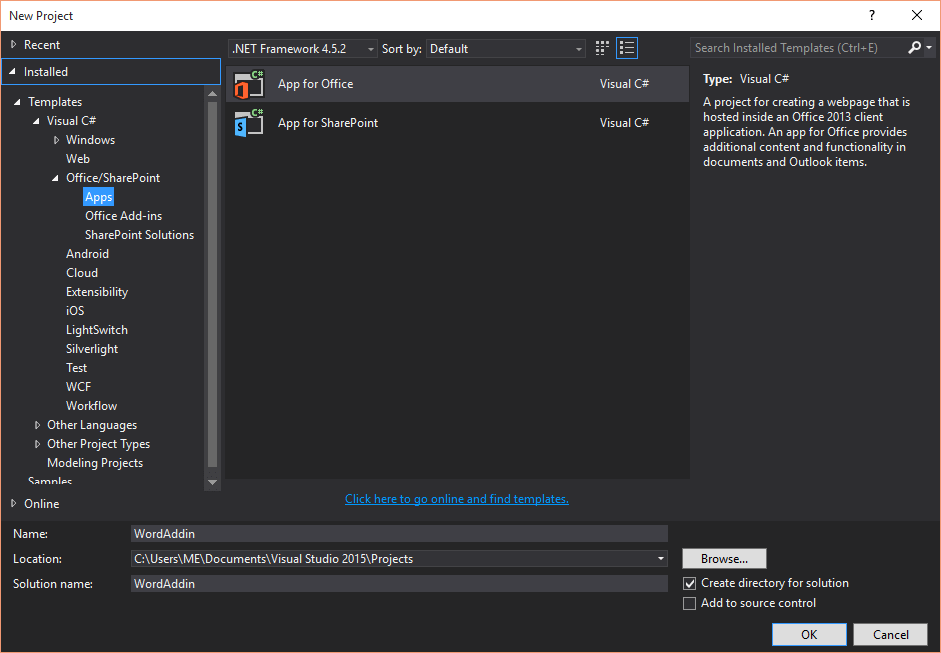The image size is (941, 653).
Task: Click the project Name input field
Action: pos(399,534)
